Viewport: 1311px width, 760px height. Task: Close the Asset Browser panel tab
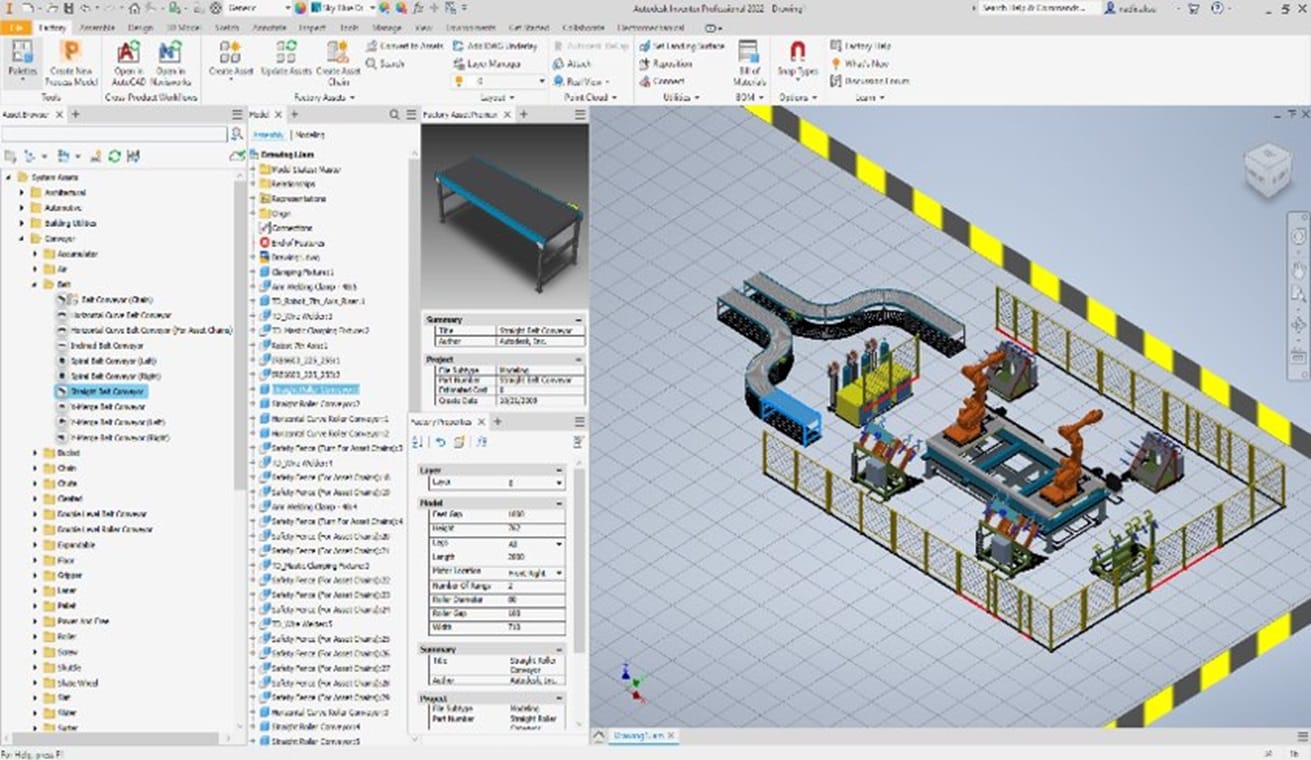[x=60, y=115]
